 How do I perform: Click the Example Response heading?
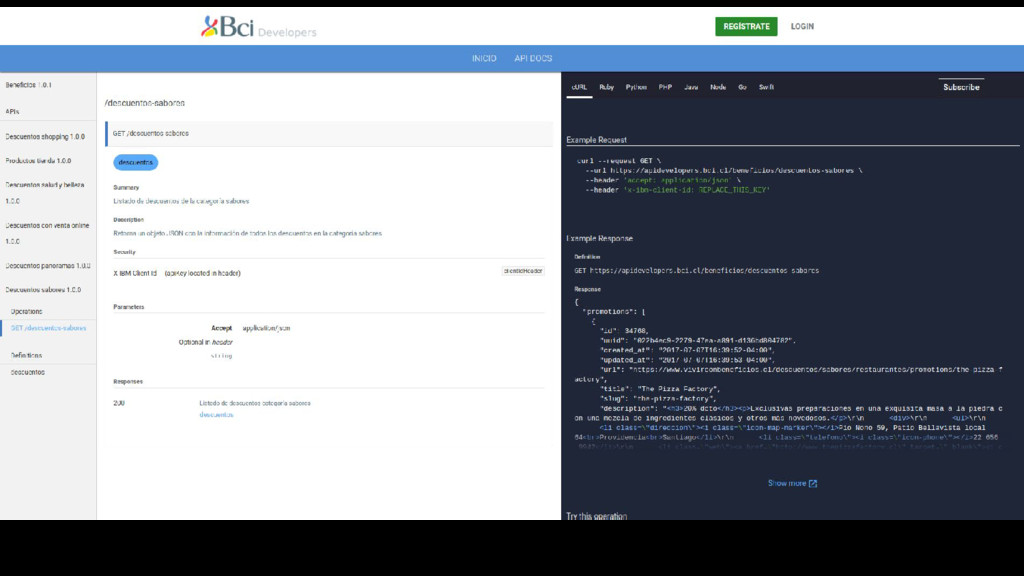click(x=600, y=238)
